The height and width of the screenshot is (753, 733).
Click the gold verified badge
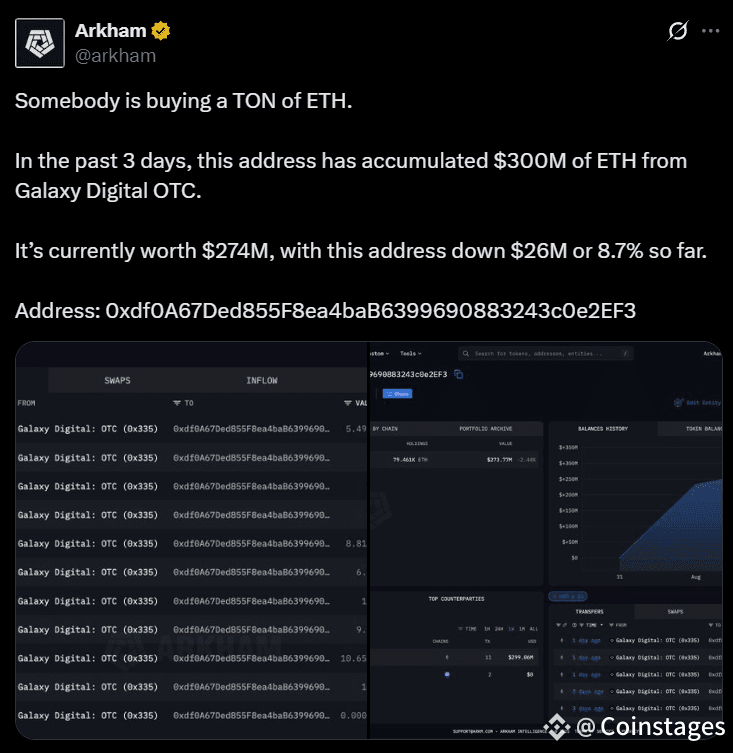(160, 31)
